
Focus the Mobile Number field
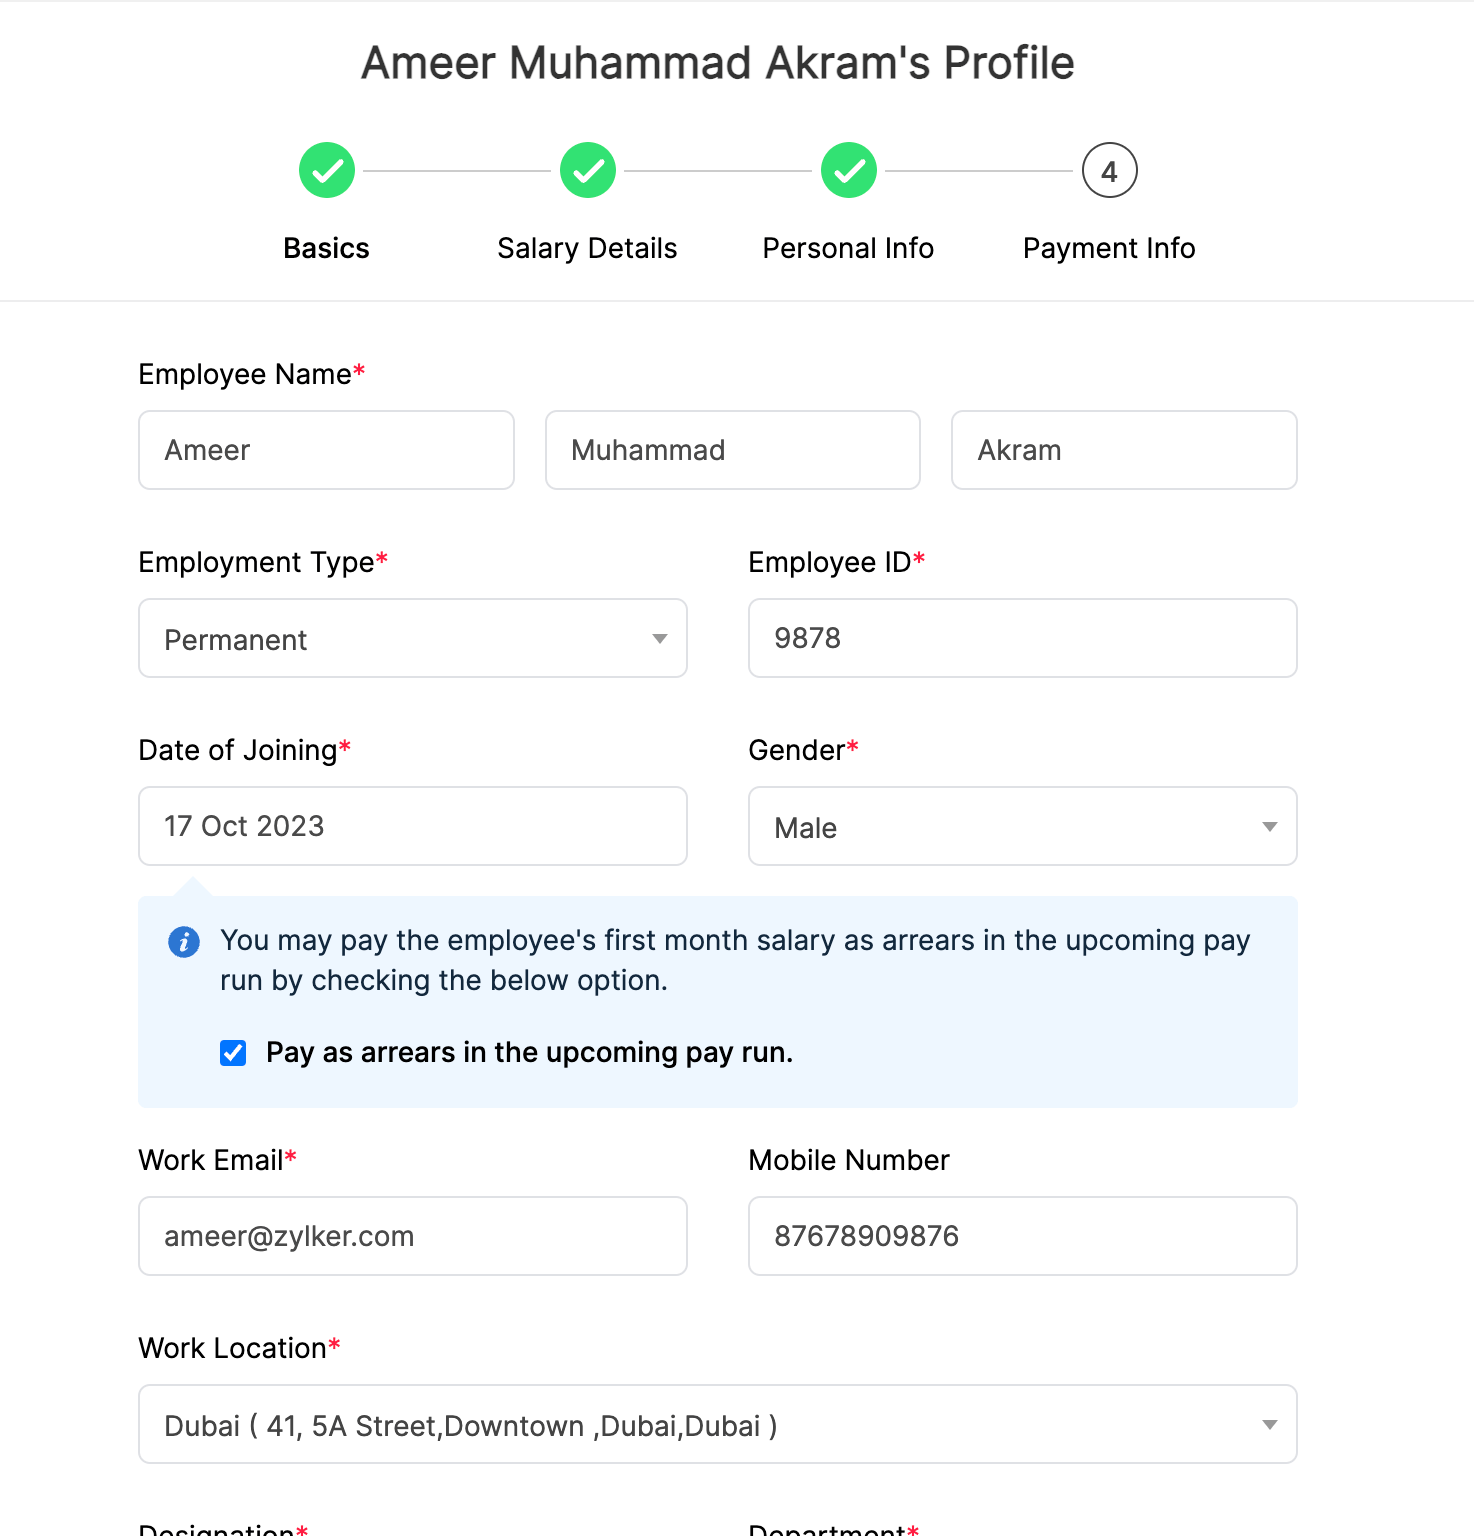click(1022, 1237)
